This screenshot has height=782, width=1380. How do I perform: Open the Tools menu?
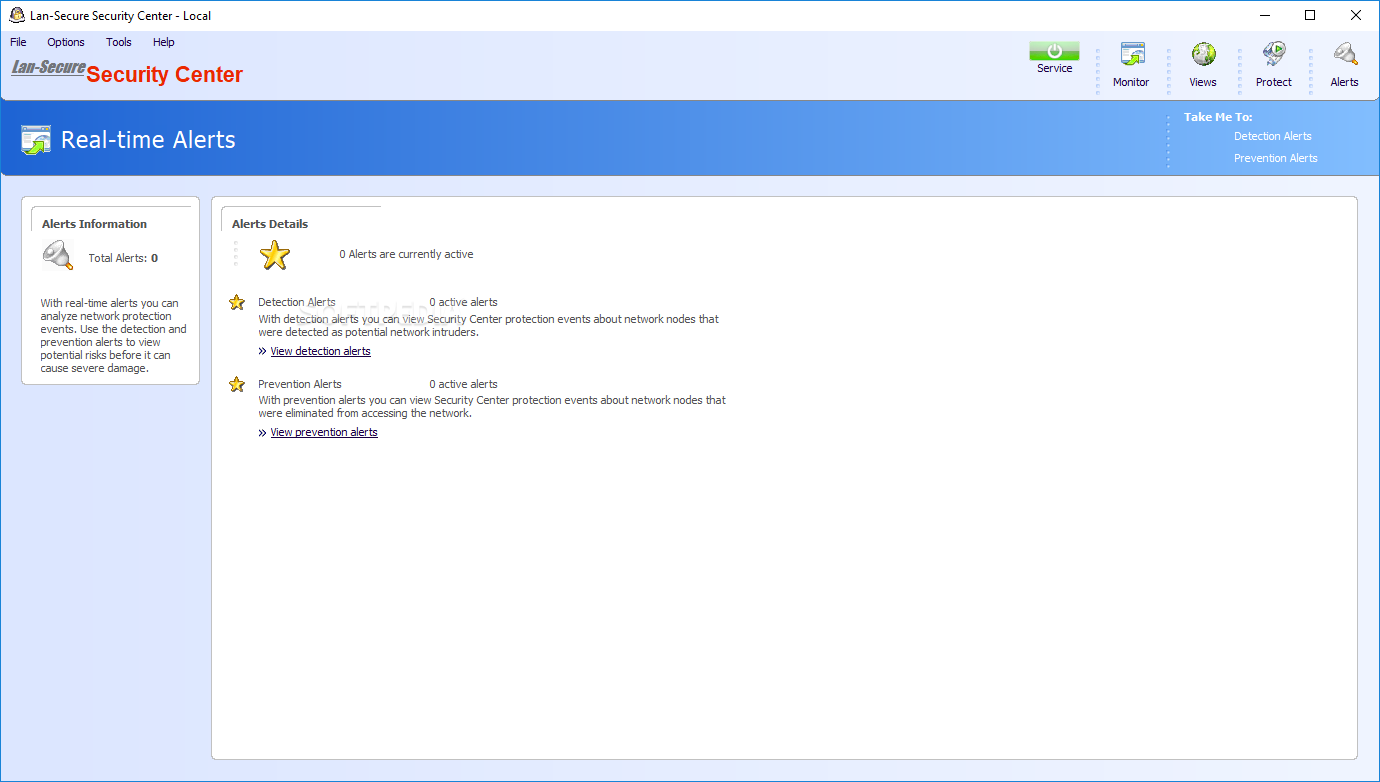point(119,42)
